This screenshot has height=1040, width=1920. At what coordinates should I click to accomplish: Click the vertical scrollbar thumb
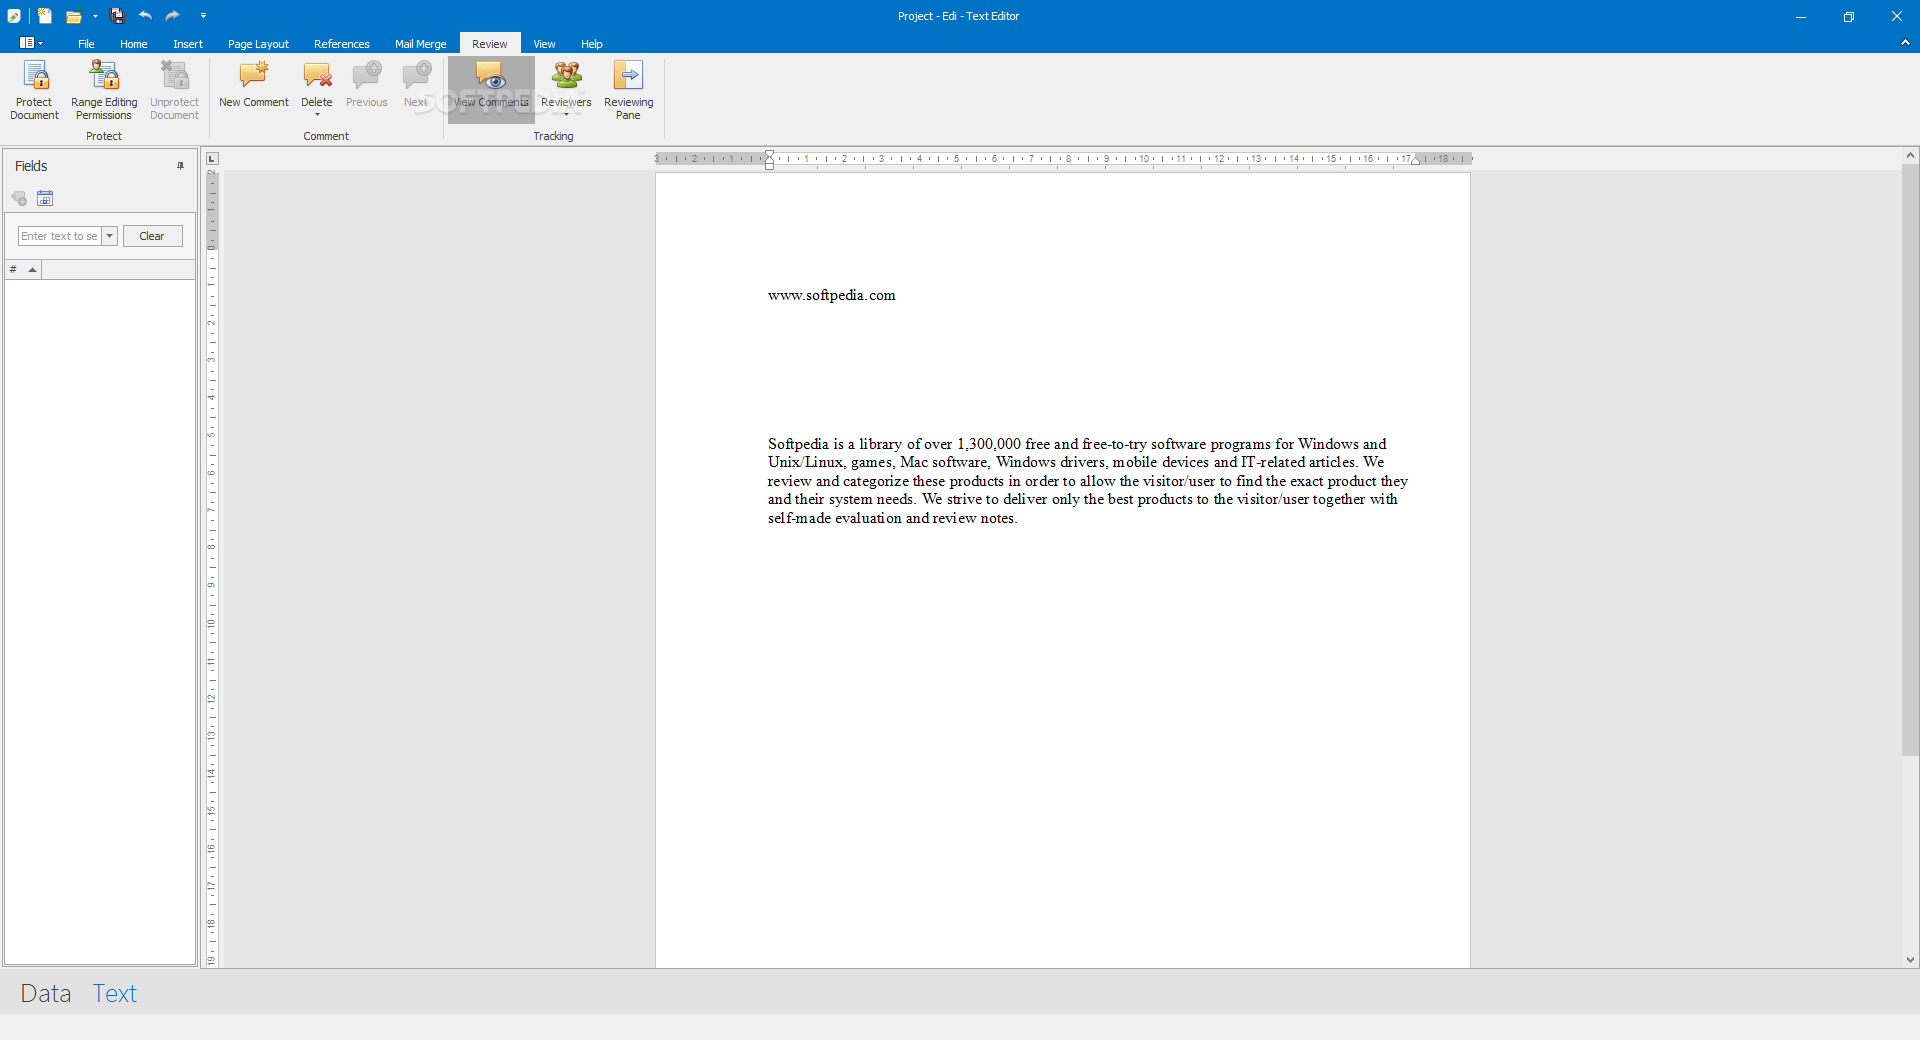point(1910,460)
